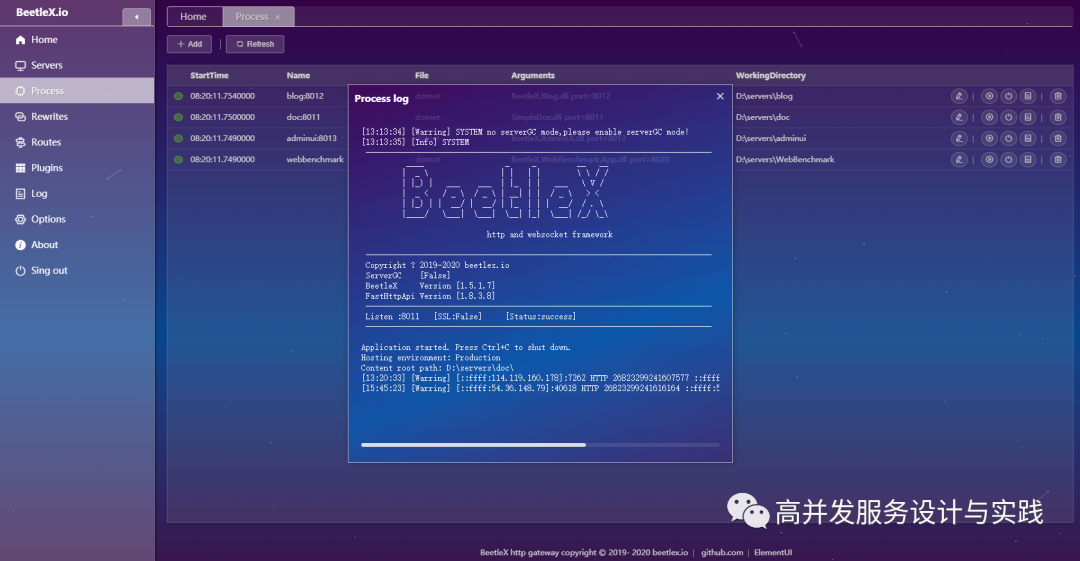1080x561 pixels.
Task: Start the D:\servers\adminui process
Action: 989,139
